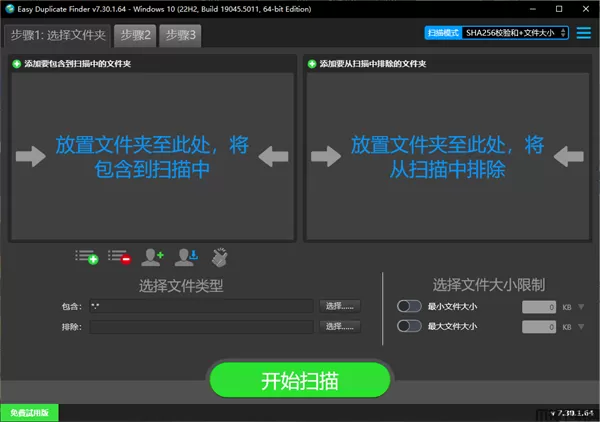Viewport: 600px width, 422px height.
Task: Click green plus icon on exclude folders panel
Action: 313,64
